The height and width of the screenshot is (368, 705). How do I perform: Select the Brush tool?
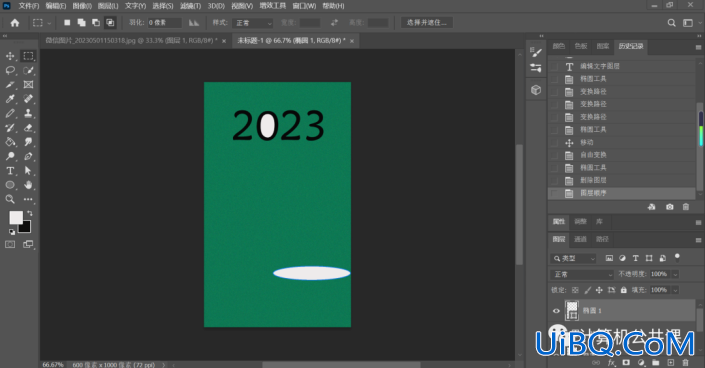coord(10,113)
